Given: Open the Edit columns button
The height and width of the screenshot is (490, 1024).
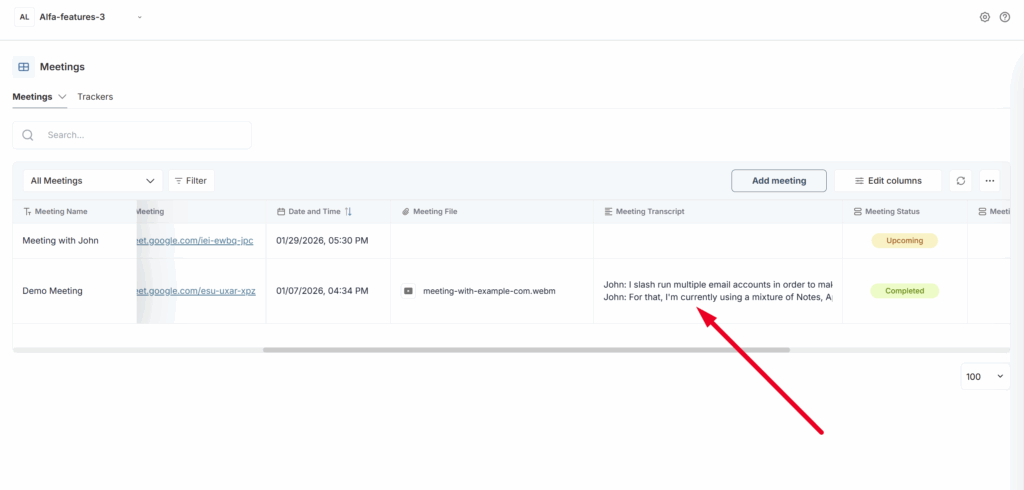Looking at the screenshot, I should [887, 181].
